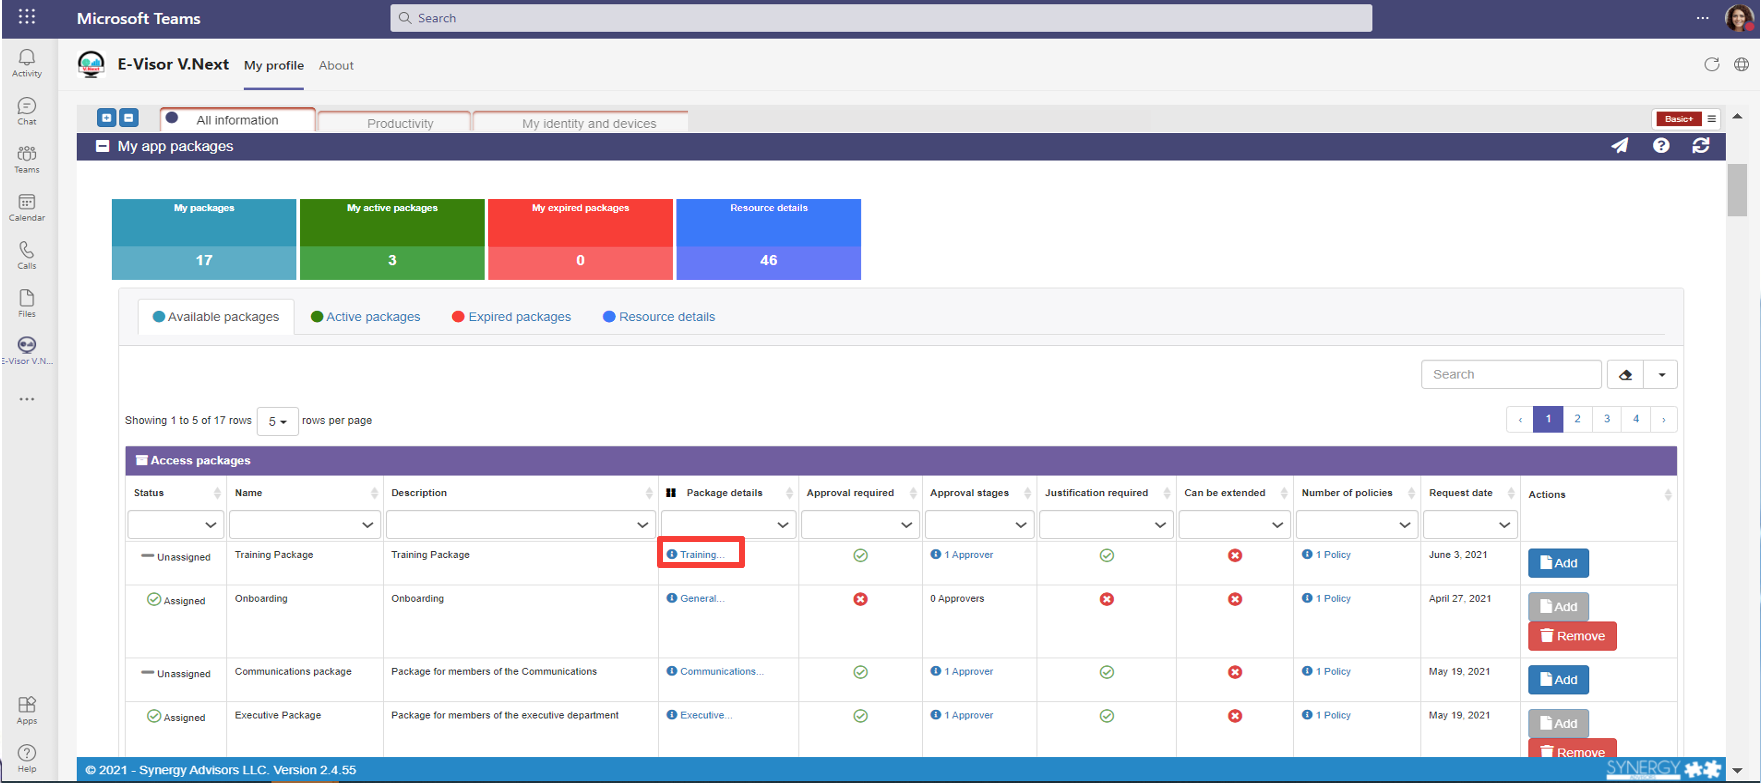Click the packages table Search field
This screenshot has width=1761, height=783.
(1511, 375)
